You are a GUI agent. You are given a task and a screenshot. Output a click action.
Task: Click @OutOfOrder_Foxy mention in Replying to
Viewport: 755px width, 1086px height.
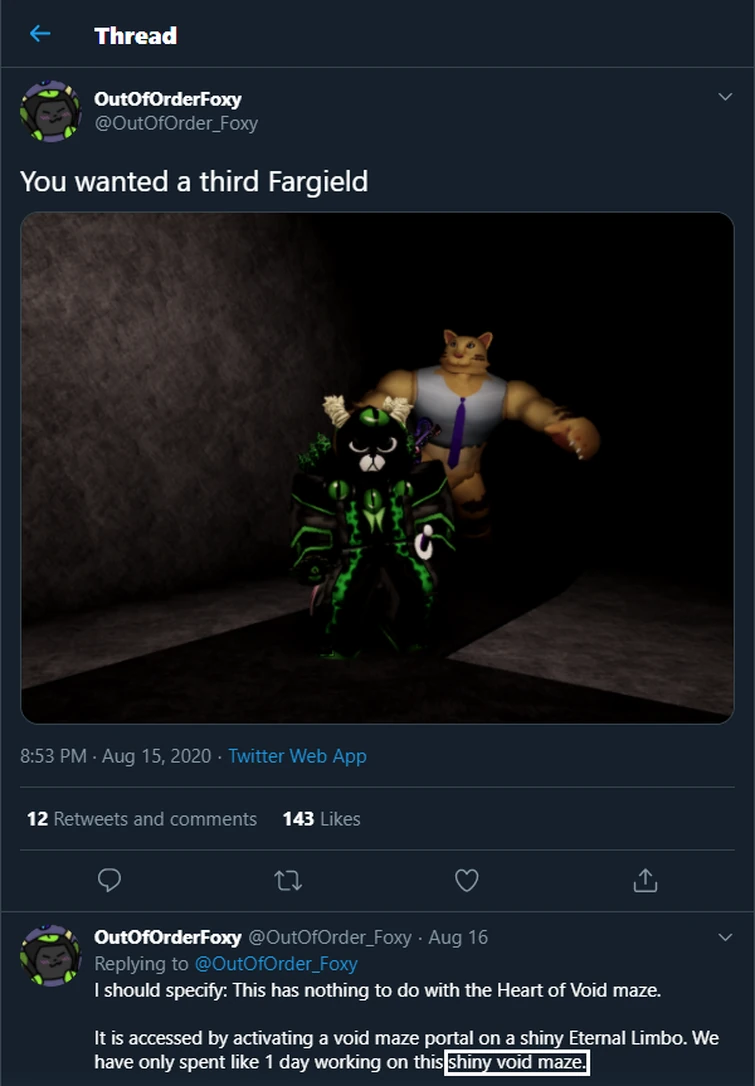(275, 964)
